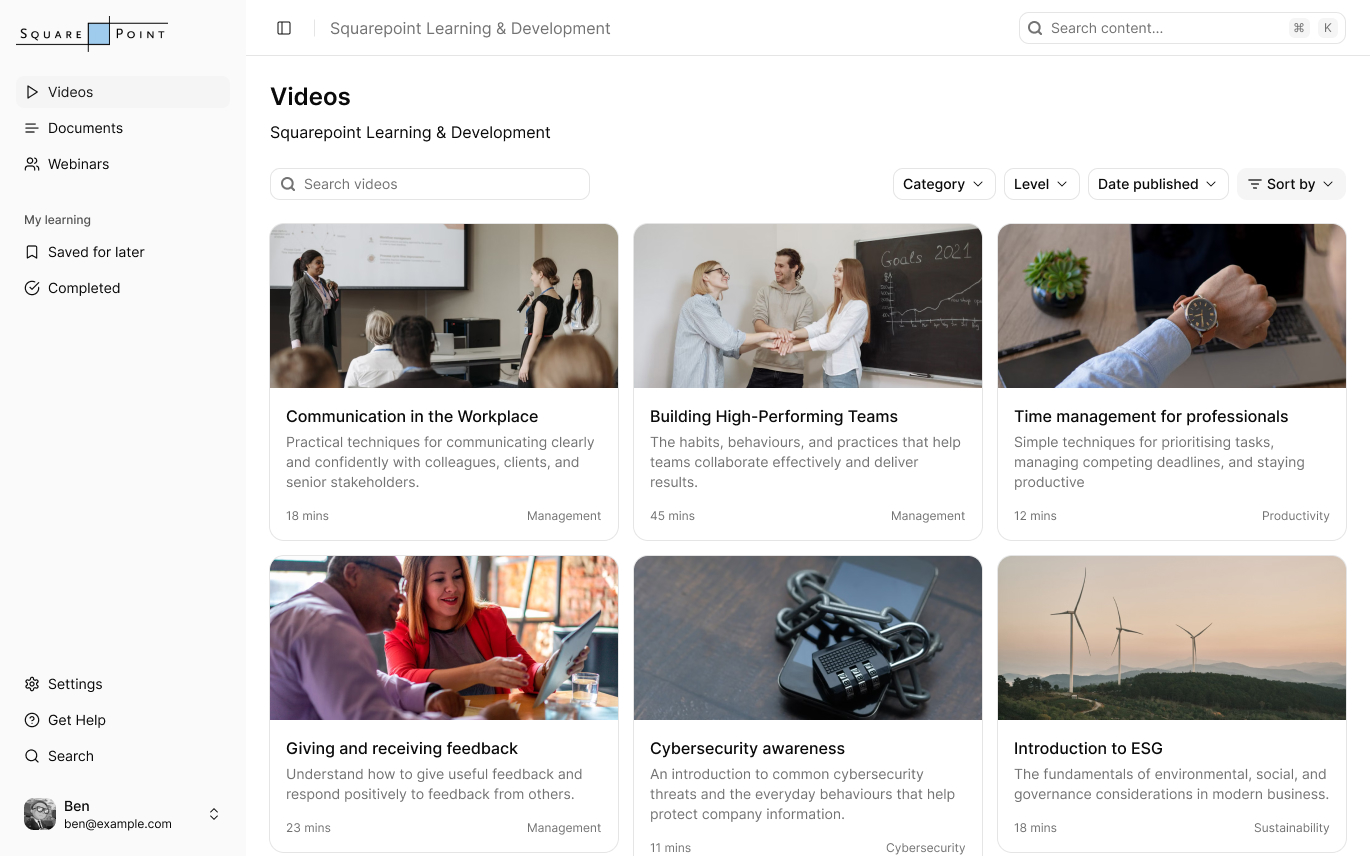The image size is (1370, 856).
Task: Click the K shortcut key badge
Action: click(1327, 28)
